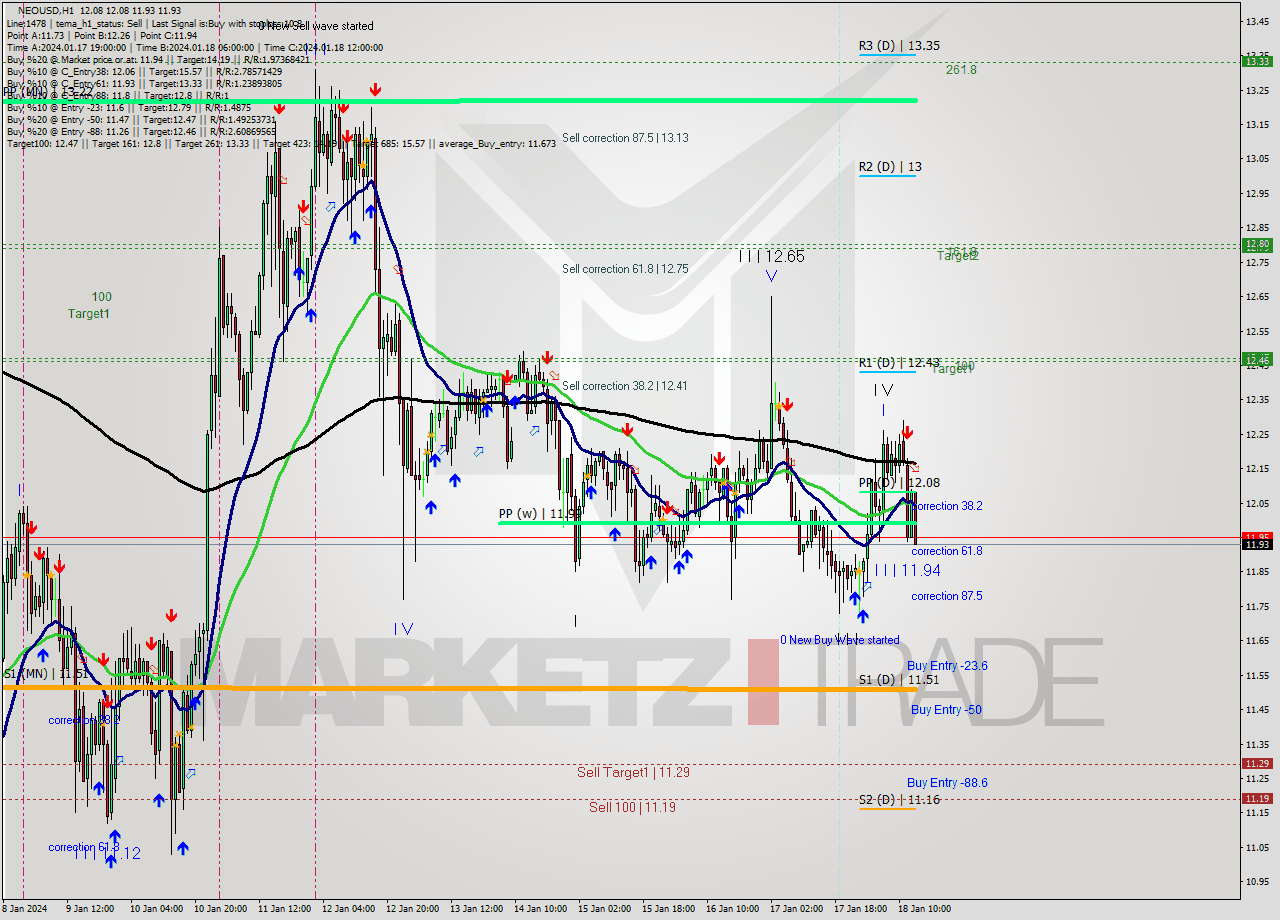1280x920 pixels.
Task: Click the S1 (MN) | 11.51 monthly label
Action: (x=45, y=674)
